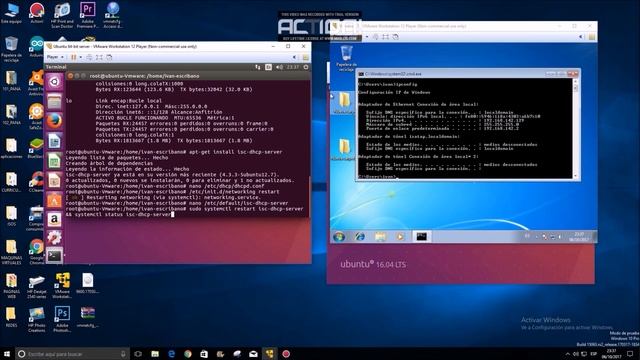Screen dimensions: 640x360
Task: Launch Firefox from Ubuntu launcher
Action: tap(54, 121)
